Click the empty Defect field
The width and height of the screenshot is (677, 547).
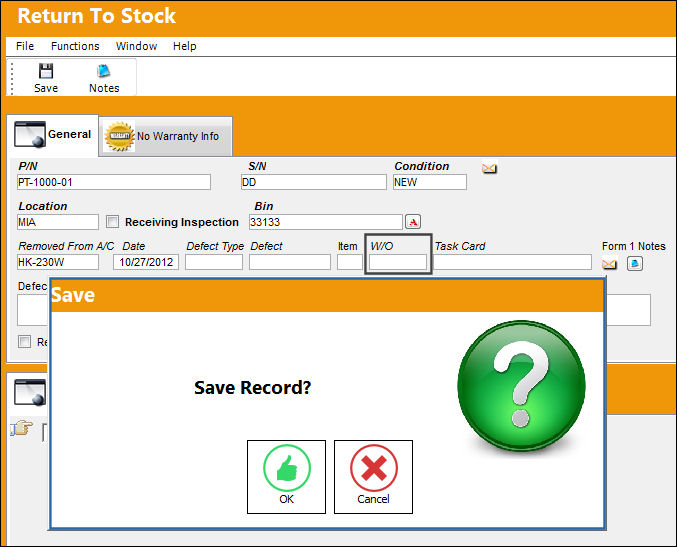coord(290,262)
